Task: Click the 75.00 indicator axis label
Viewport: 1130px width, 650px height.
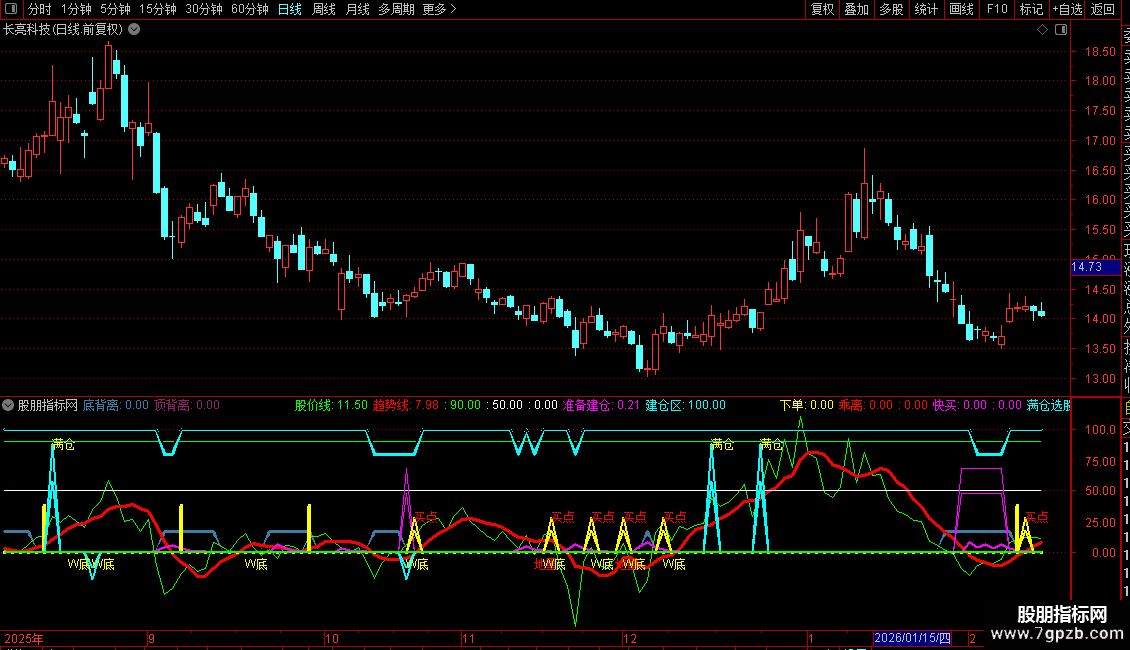Action: 1100,462
